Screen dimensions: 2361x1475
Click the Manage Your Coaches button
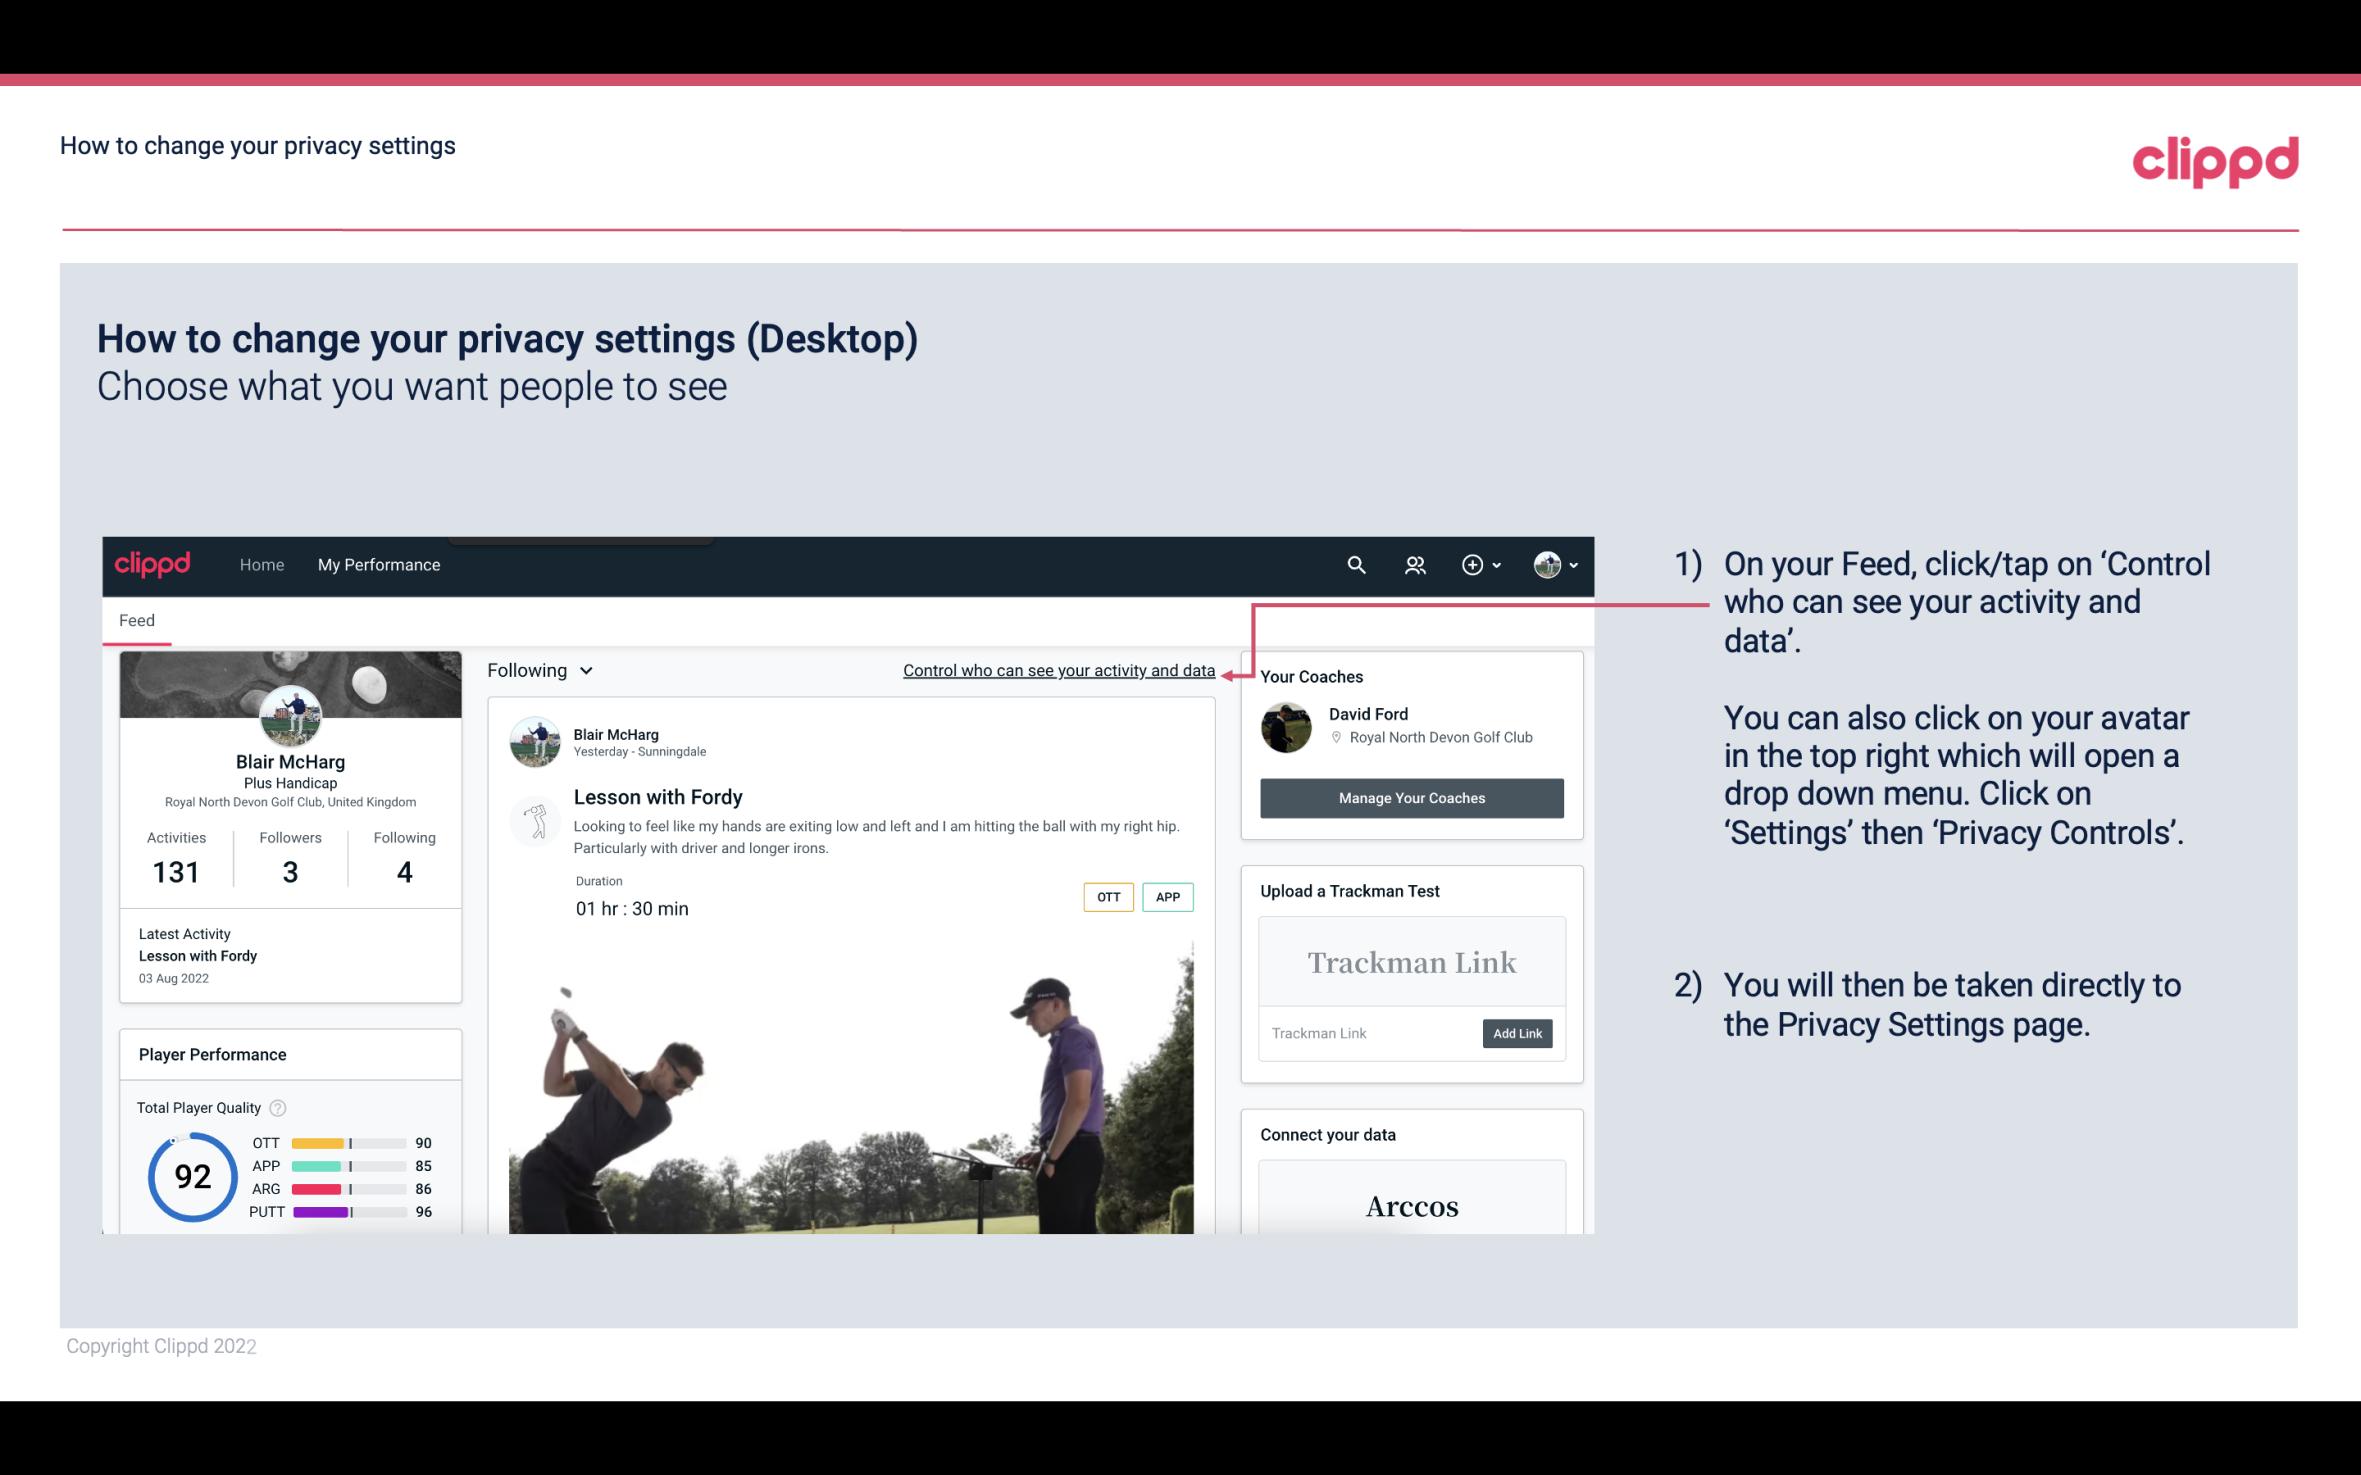[1412, 797]
